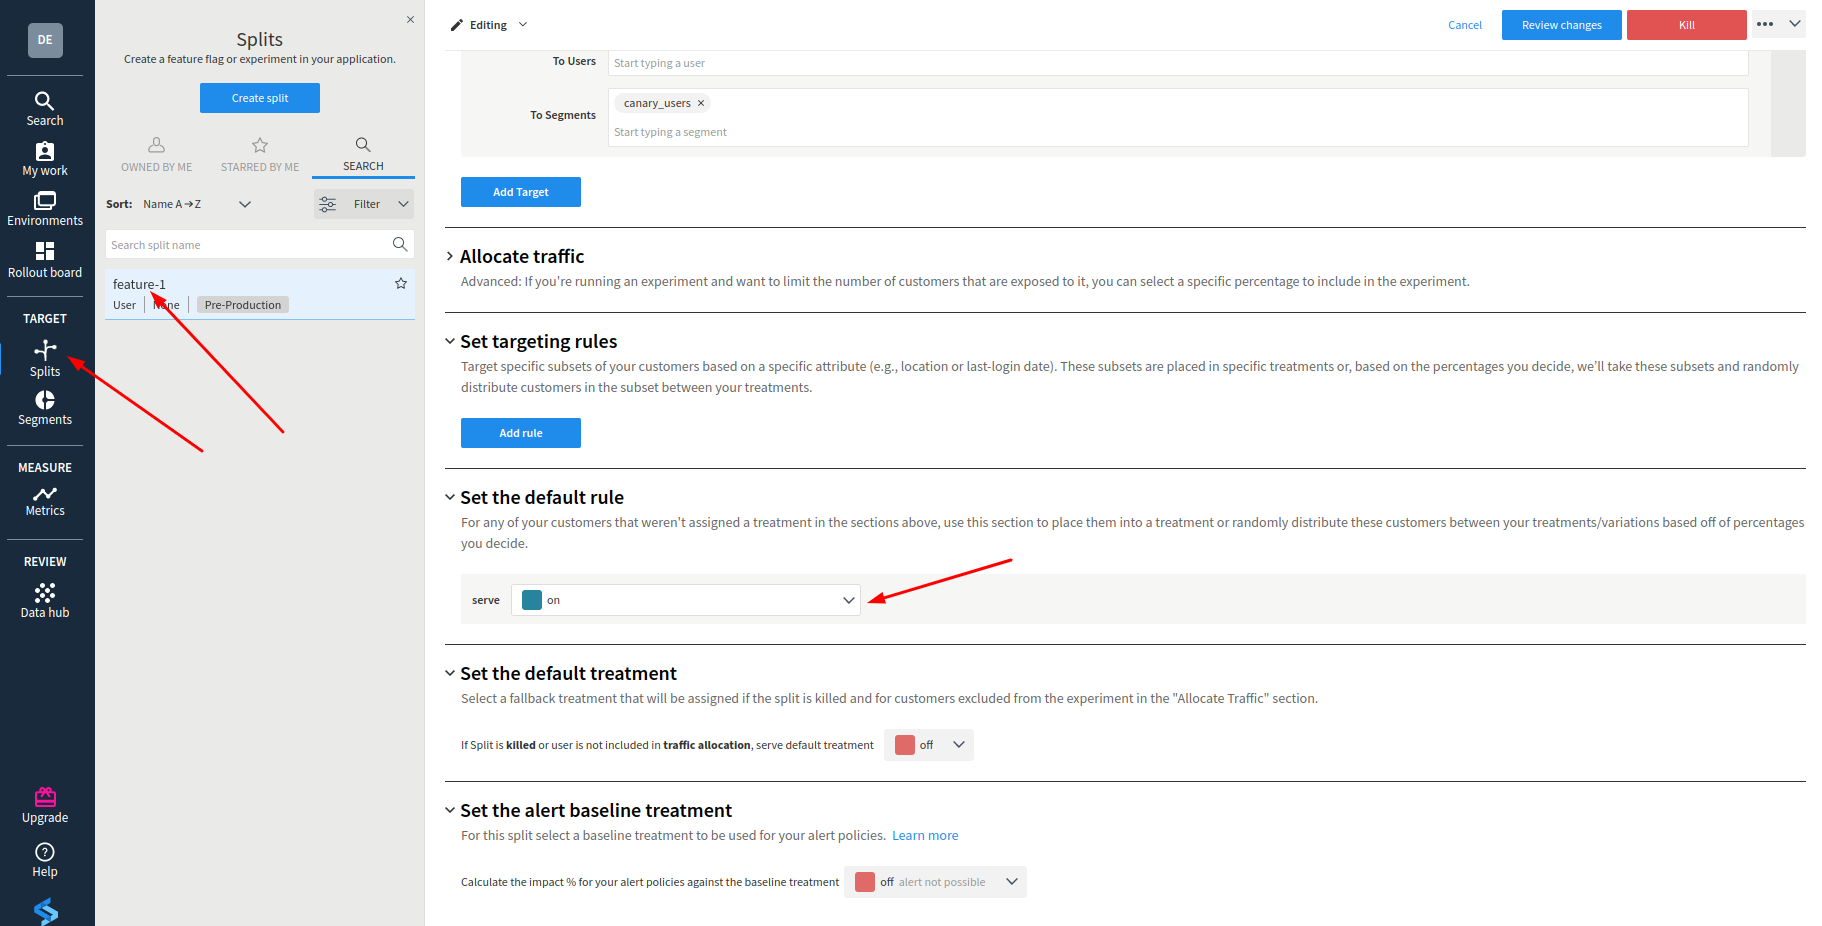The height and width of the screenshot is (926, 1822).
Task: Open the serve treatment dropdown
Action: 686,600
